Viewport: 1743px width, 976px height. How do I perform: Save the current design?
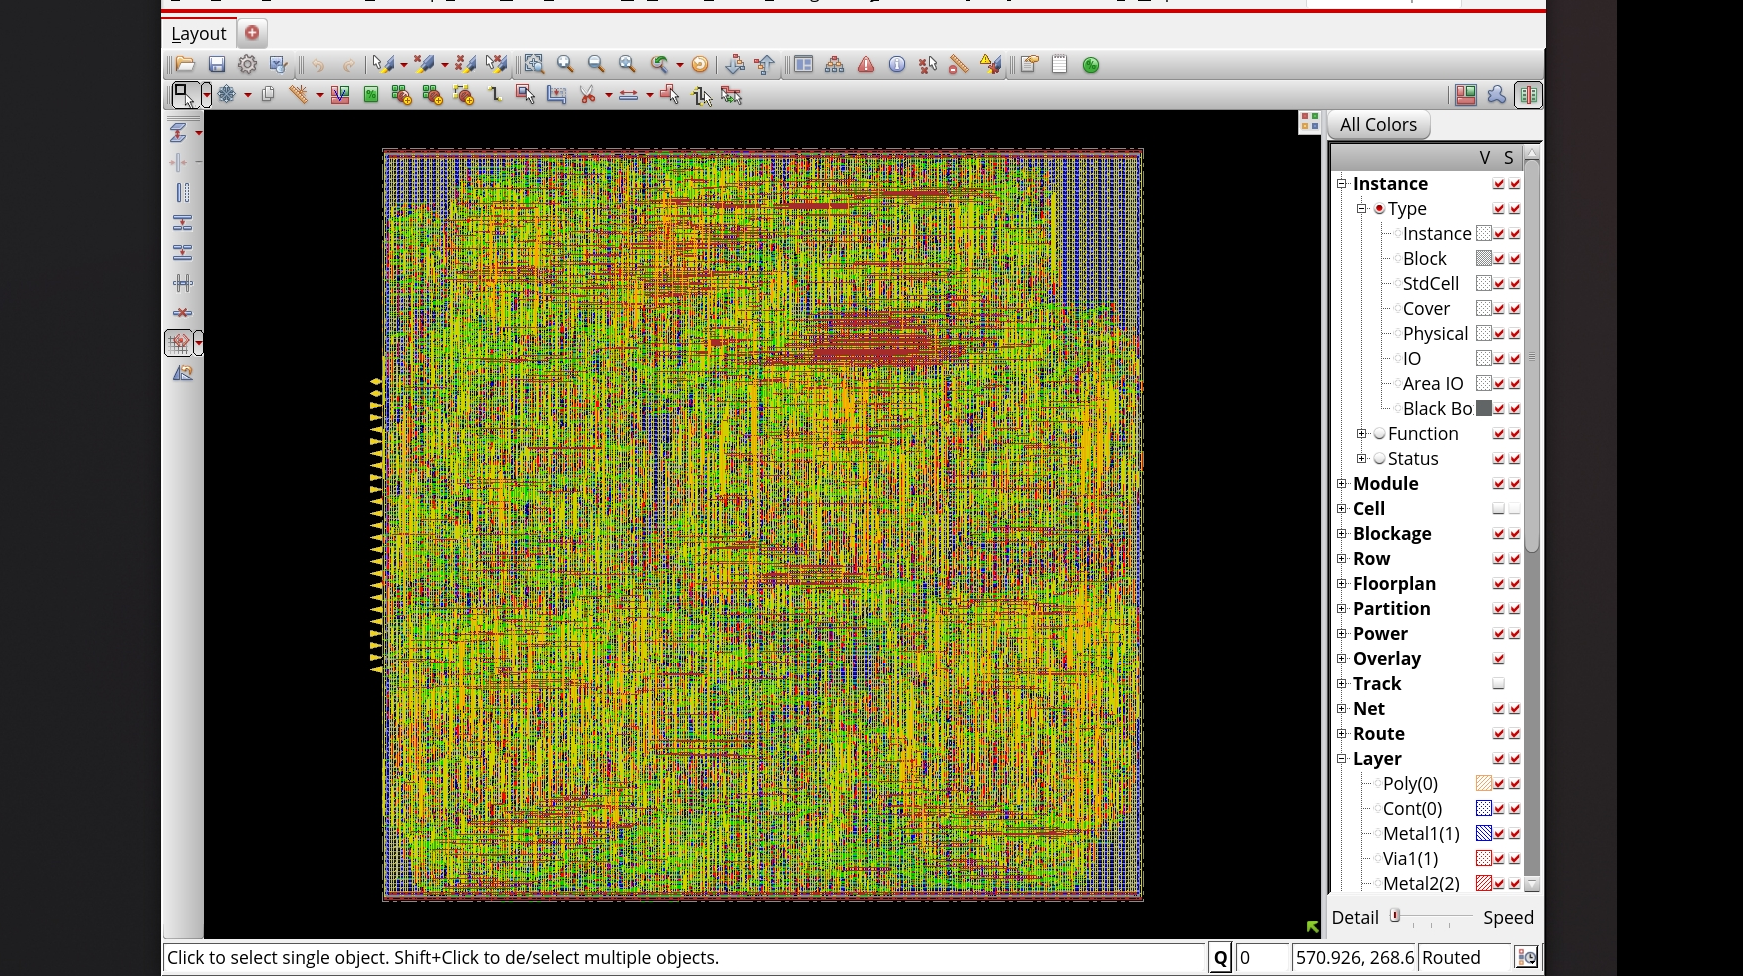216,64
